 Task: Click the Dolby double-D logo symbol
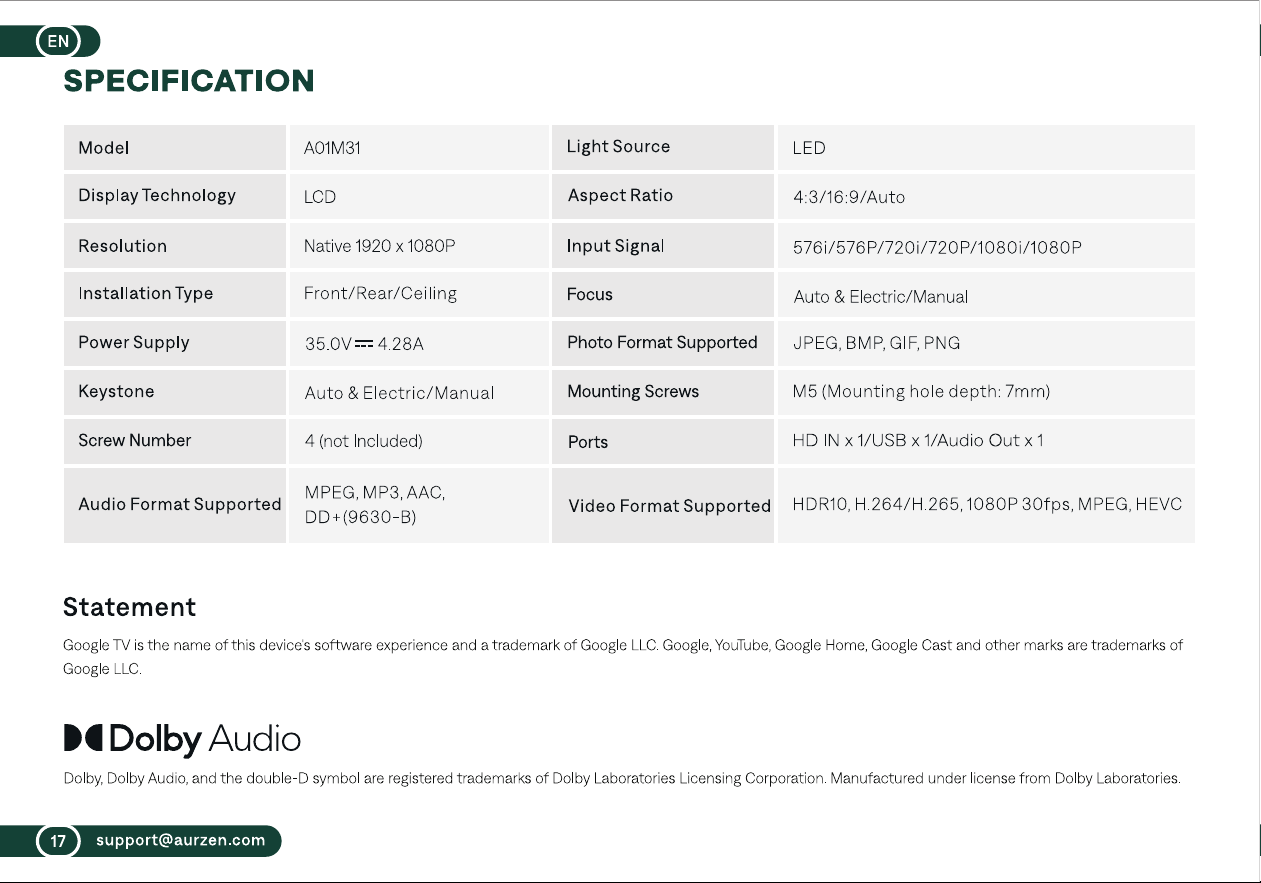[83, 739]
